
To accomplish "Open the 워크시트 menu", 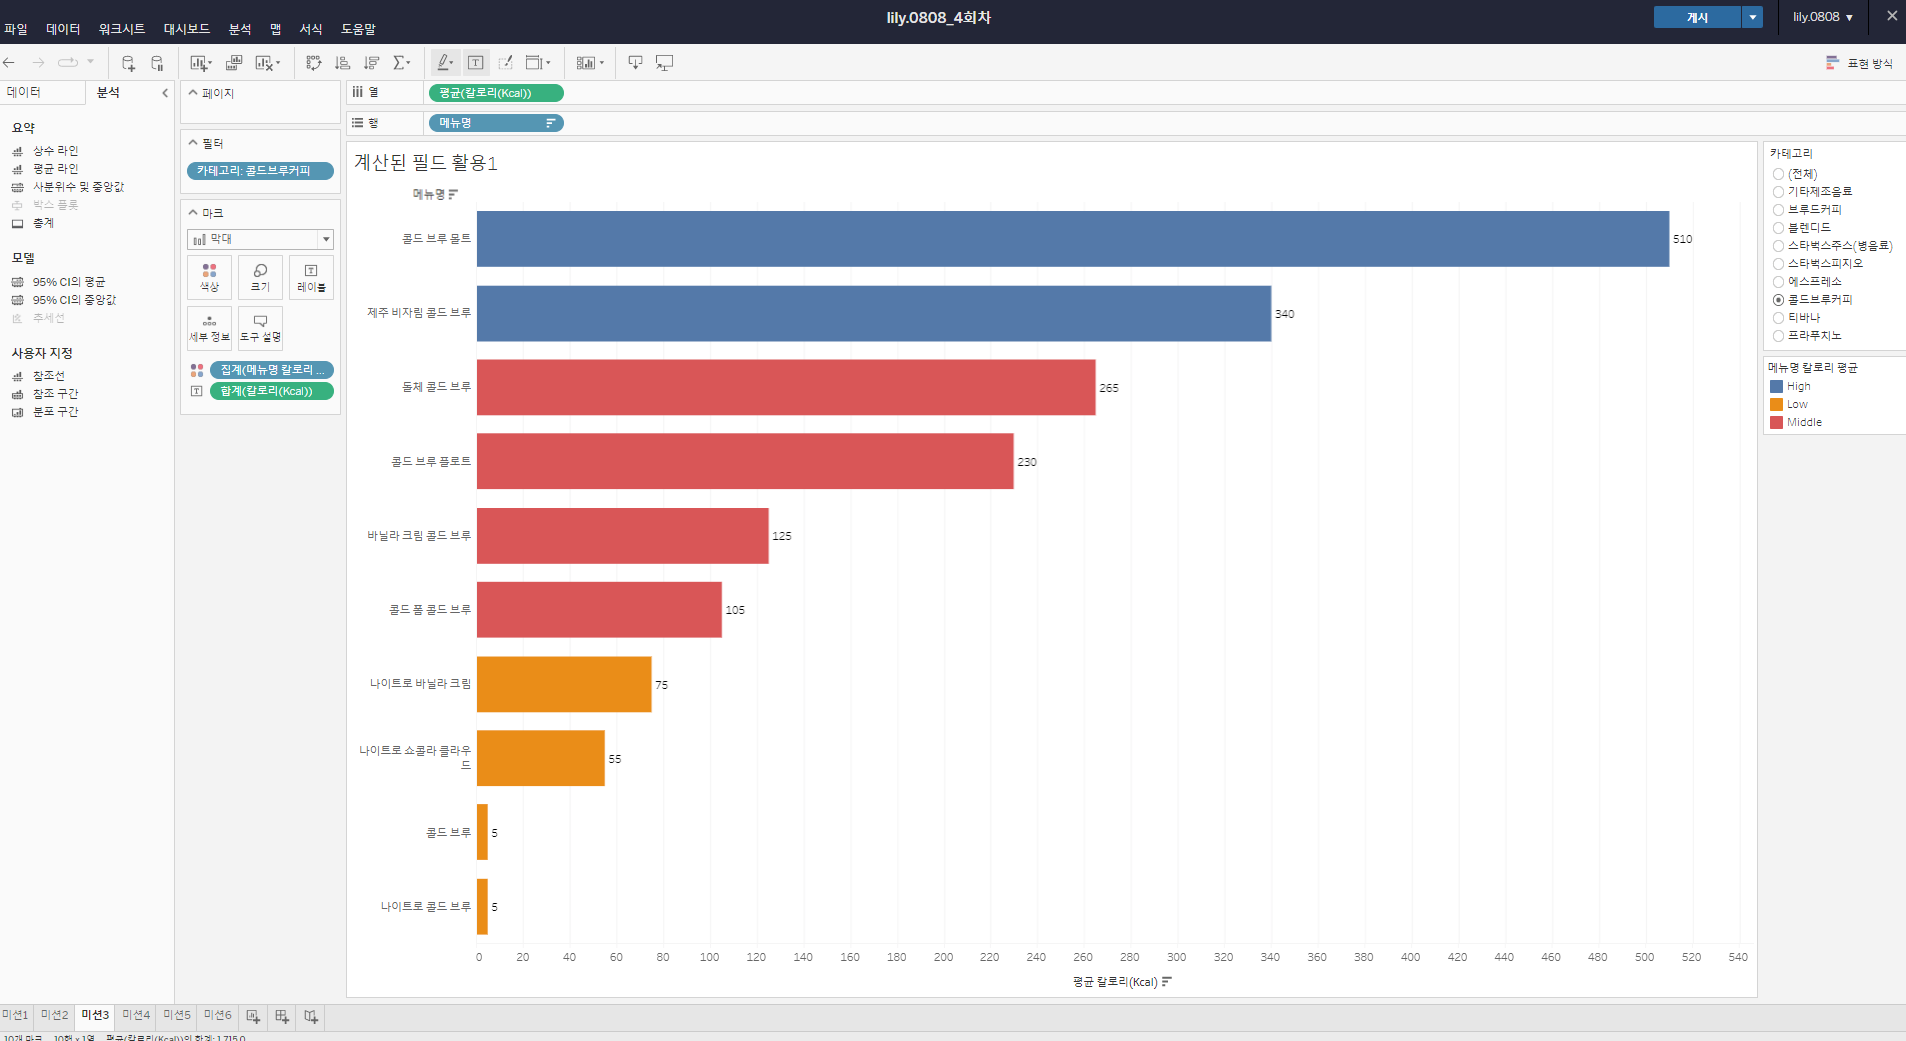I will (122, 29).
